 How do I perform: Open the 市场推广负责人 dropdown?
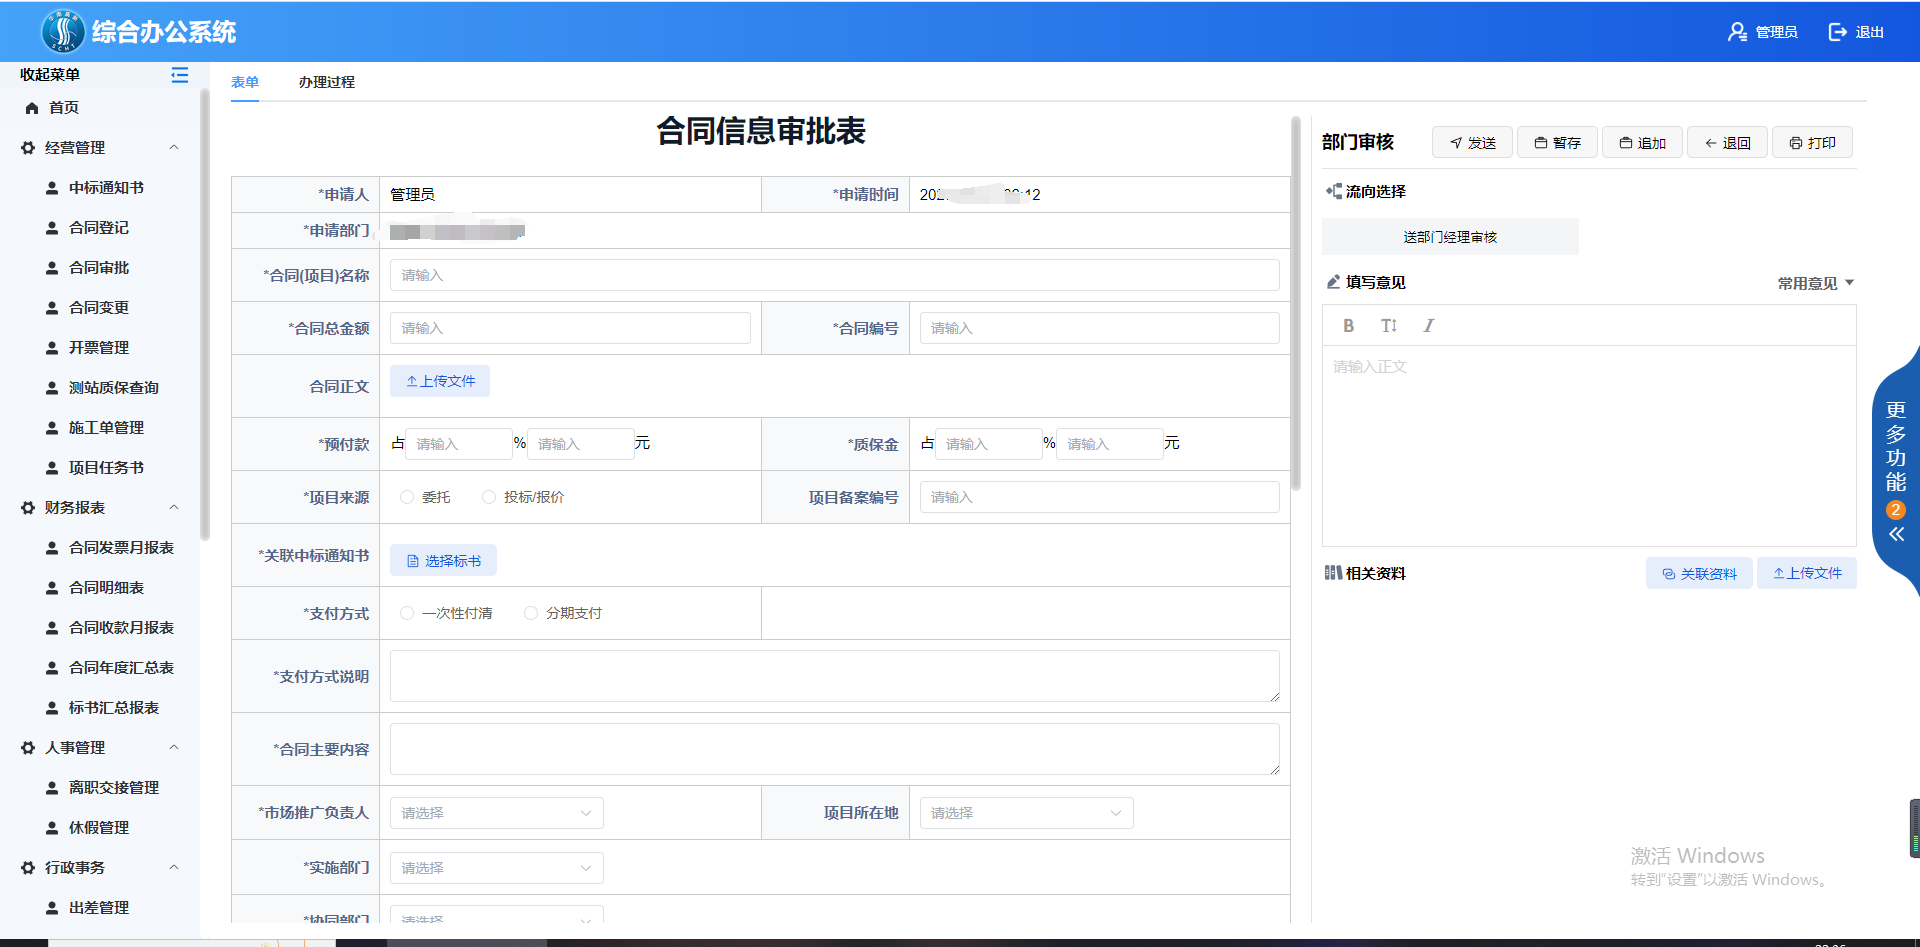tap(497, 813)
